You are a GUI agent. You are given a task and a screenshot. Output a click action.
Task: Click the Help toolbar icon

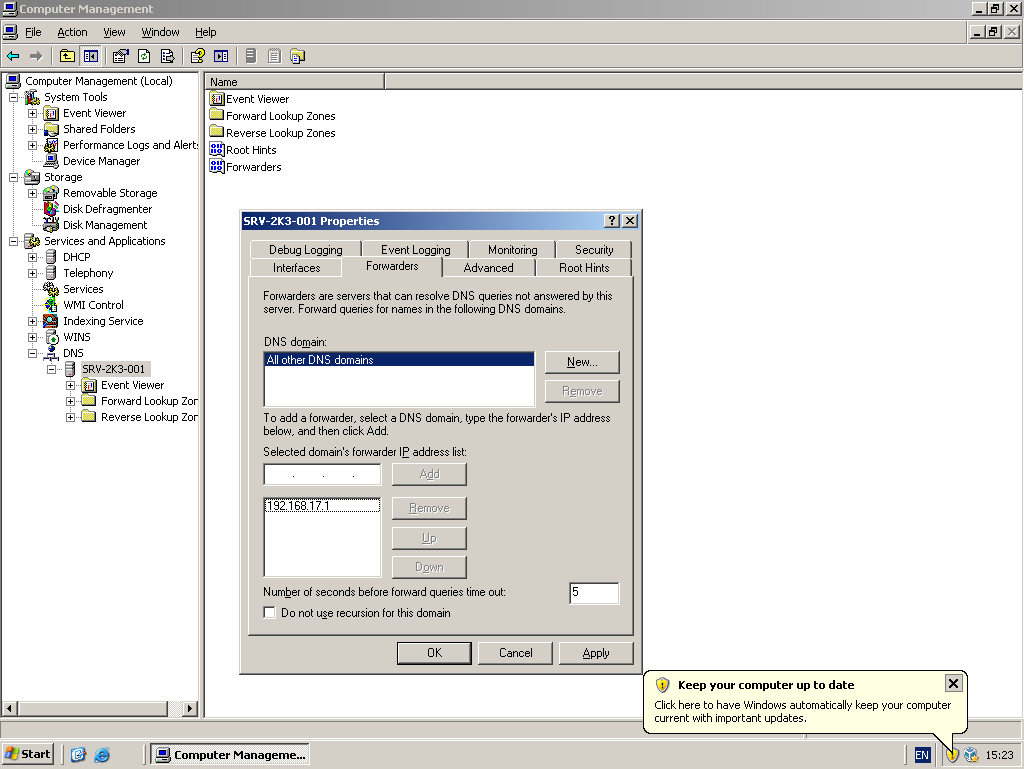pyautogui.click(x=197, y=56)
